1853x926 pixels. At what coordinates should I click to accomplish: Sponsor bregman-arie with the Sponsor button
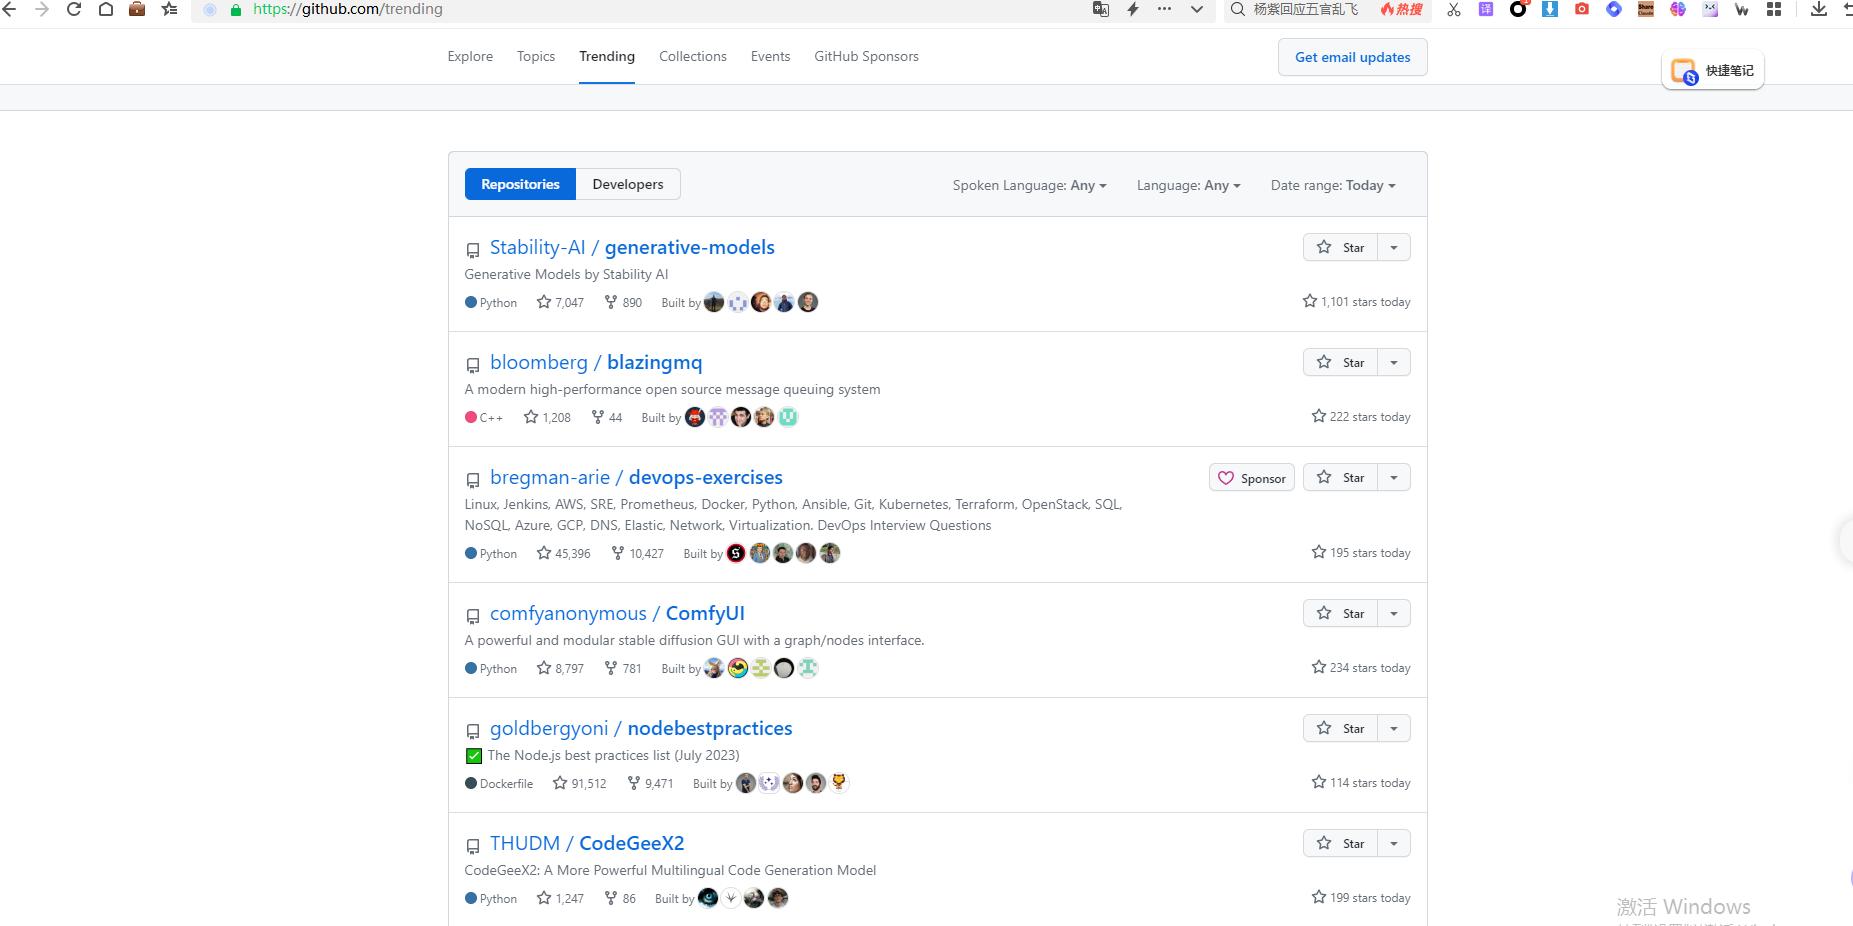(1251, 478)
